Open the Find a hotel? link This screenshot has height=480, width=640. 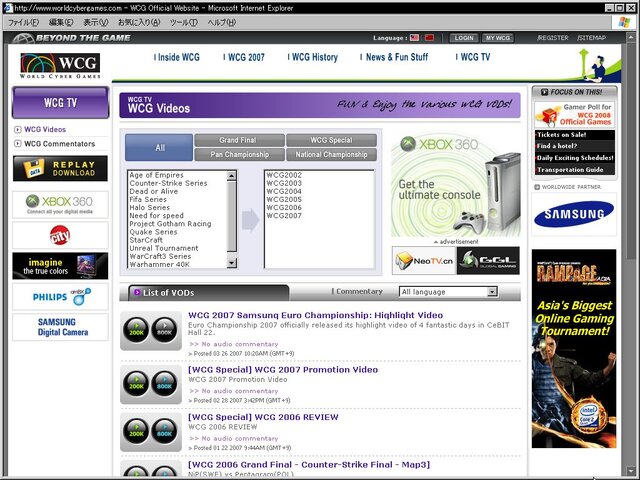557,146
